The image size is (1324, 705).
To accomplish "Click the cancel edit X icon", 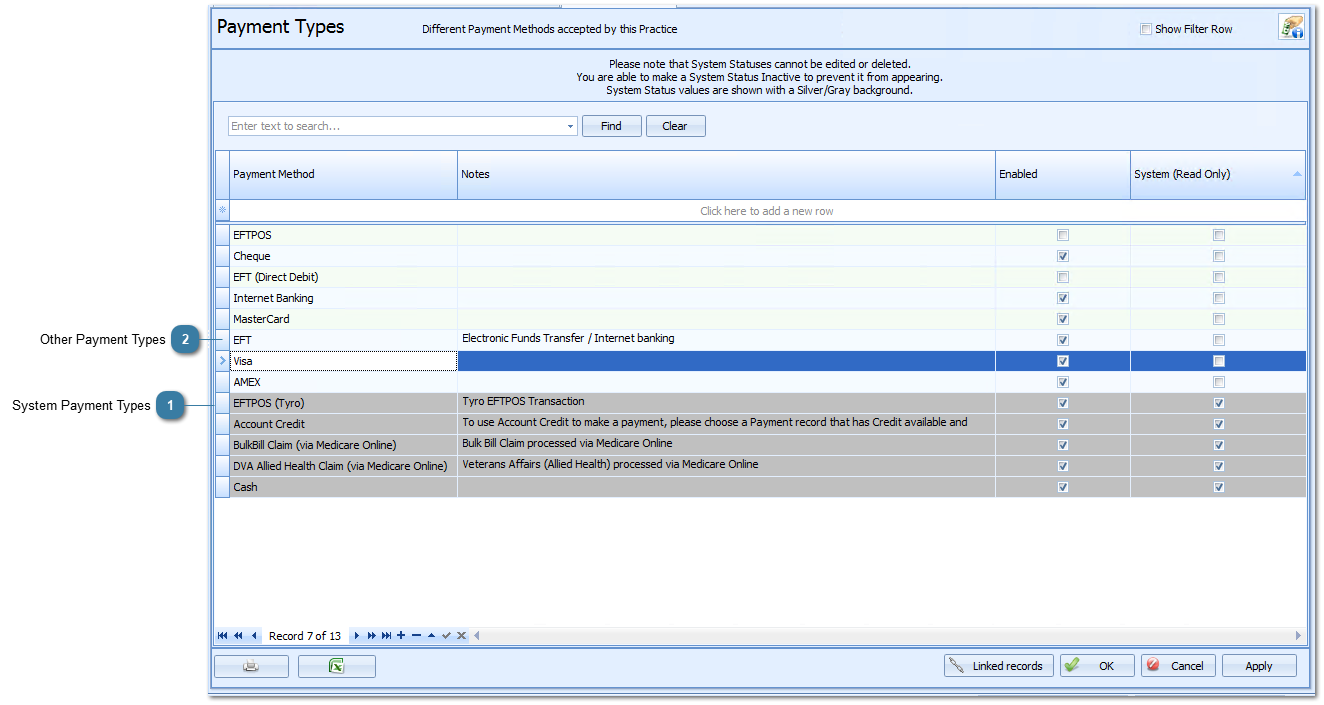I will pyautogui.click(x=461, y=636).
